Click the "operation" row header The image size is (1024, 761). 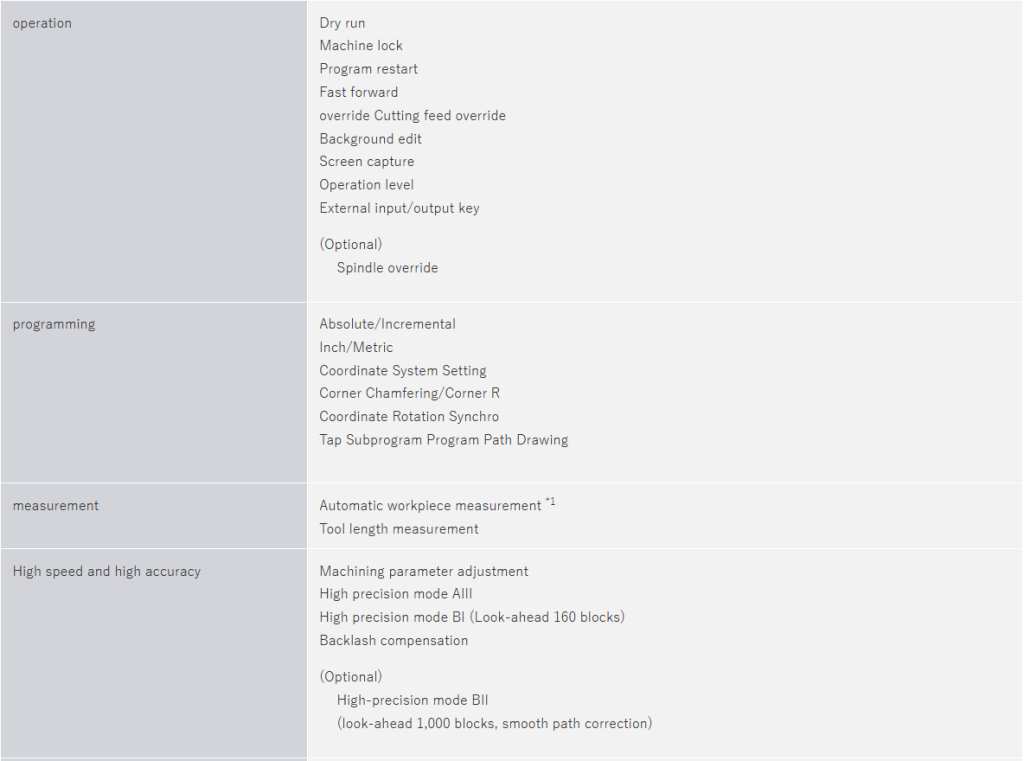click(x=42, y=23)
